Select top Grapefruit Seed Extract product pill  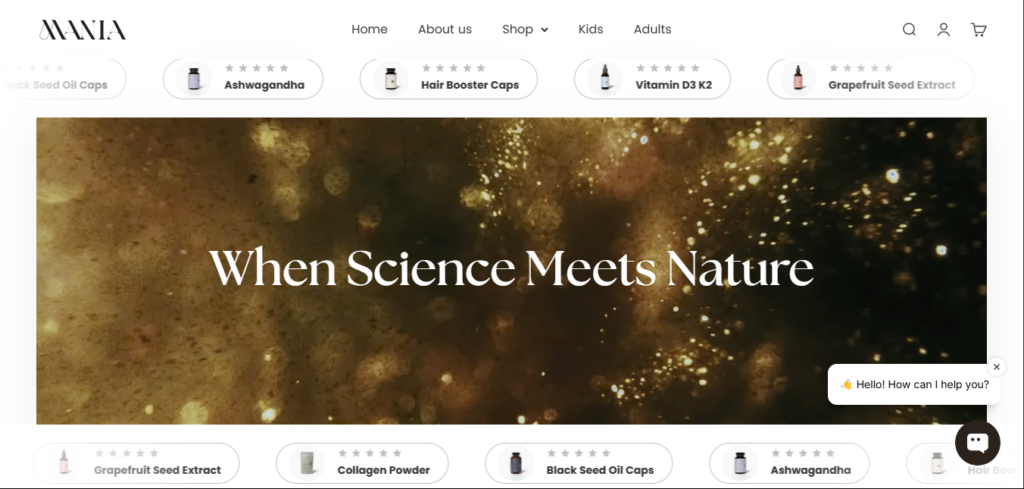pyautogui.click(x=871, y=79)
